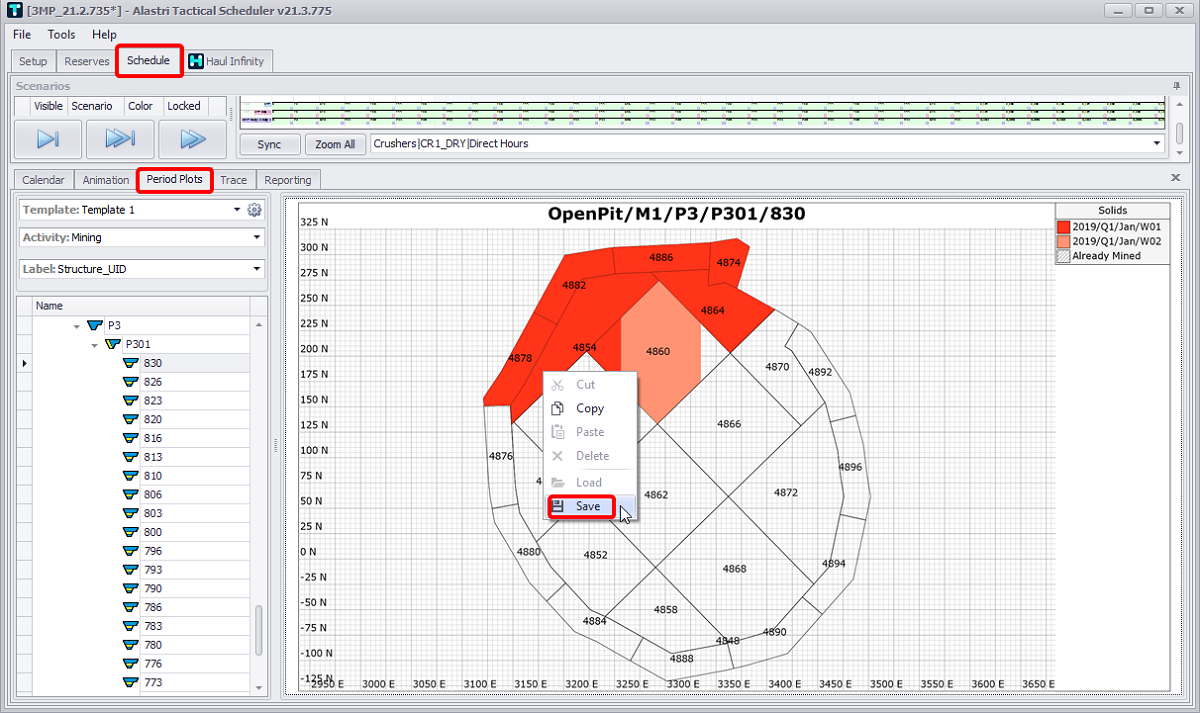
Task: Click the fast-forward play button
Action: [x=119, y=139]
